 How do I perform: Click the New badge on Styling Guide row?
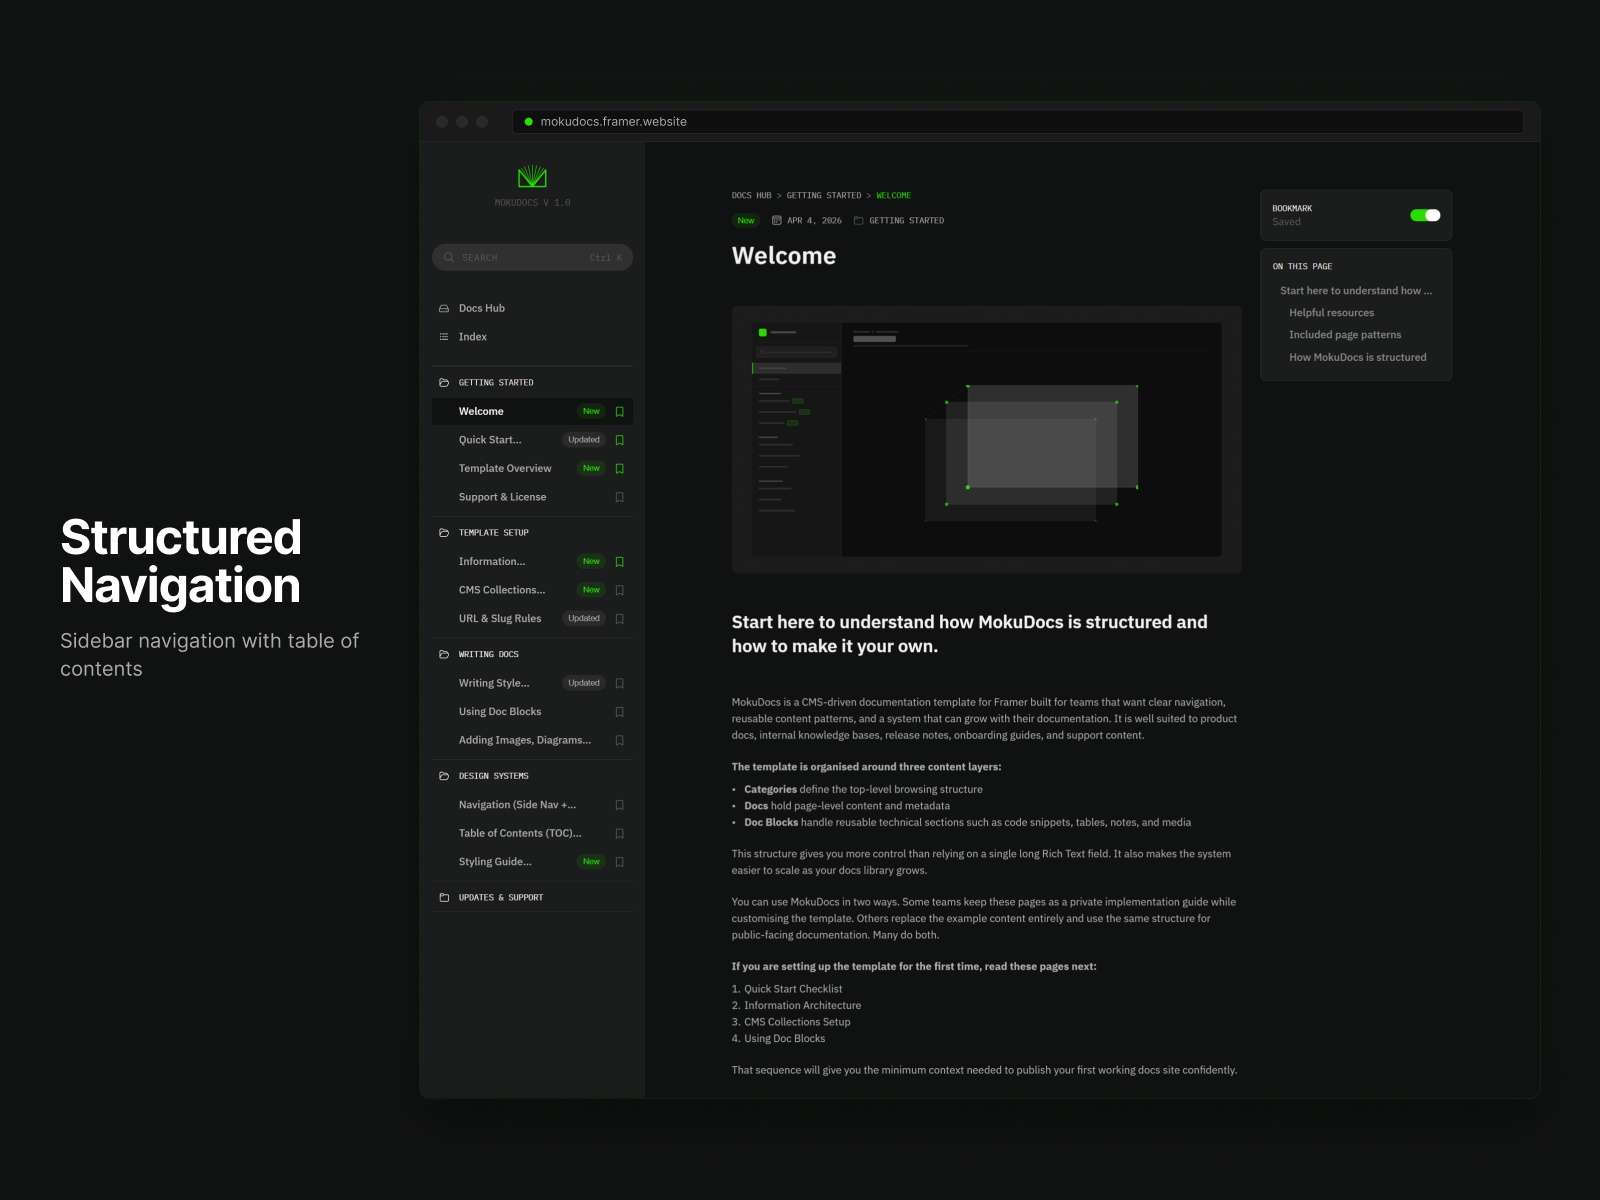(x=592, y=862)
